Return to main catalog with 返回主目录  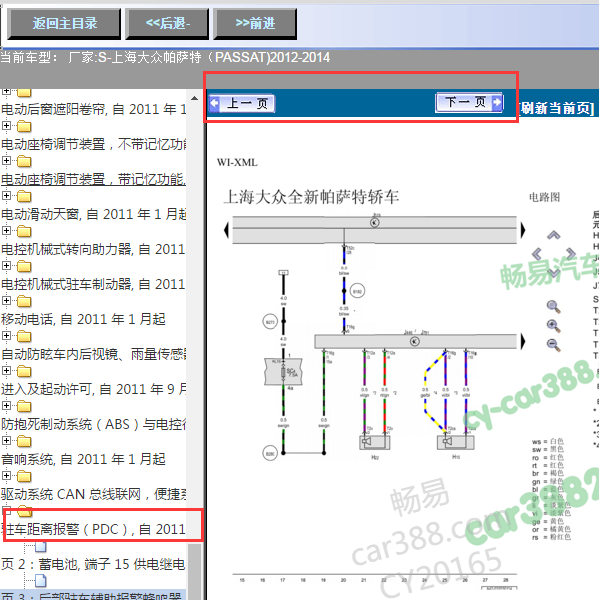point(64,24)
